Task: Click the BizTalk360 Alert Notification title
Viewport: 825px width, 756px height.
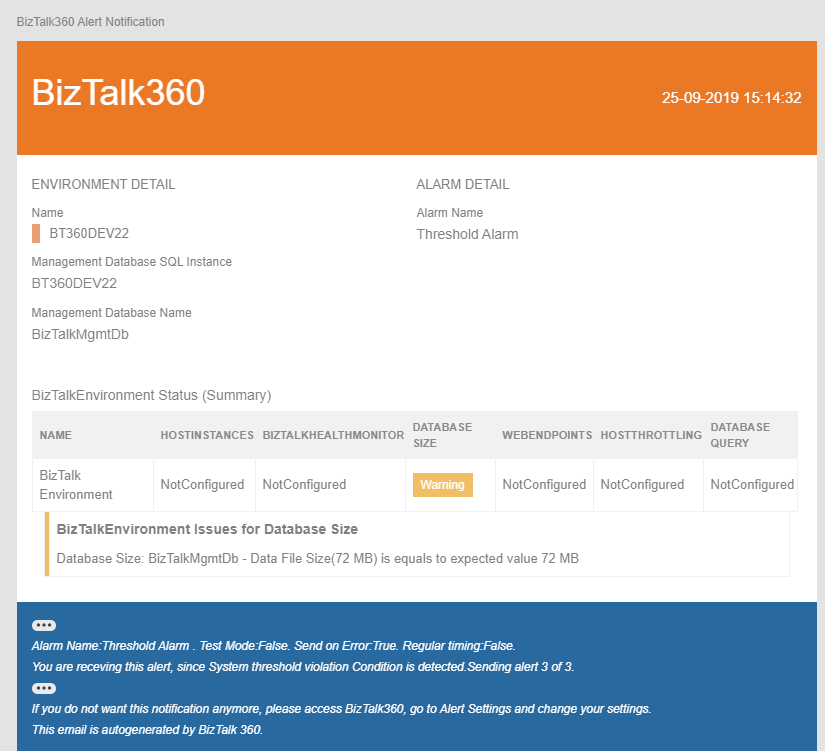Action: [x=90, y=22]
